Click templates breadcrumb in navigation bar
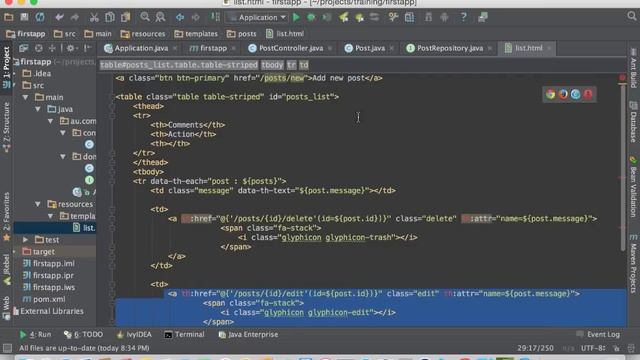Screen dimensions: 640x360 pos(196,34)
